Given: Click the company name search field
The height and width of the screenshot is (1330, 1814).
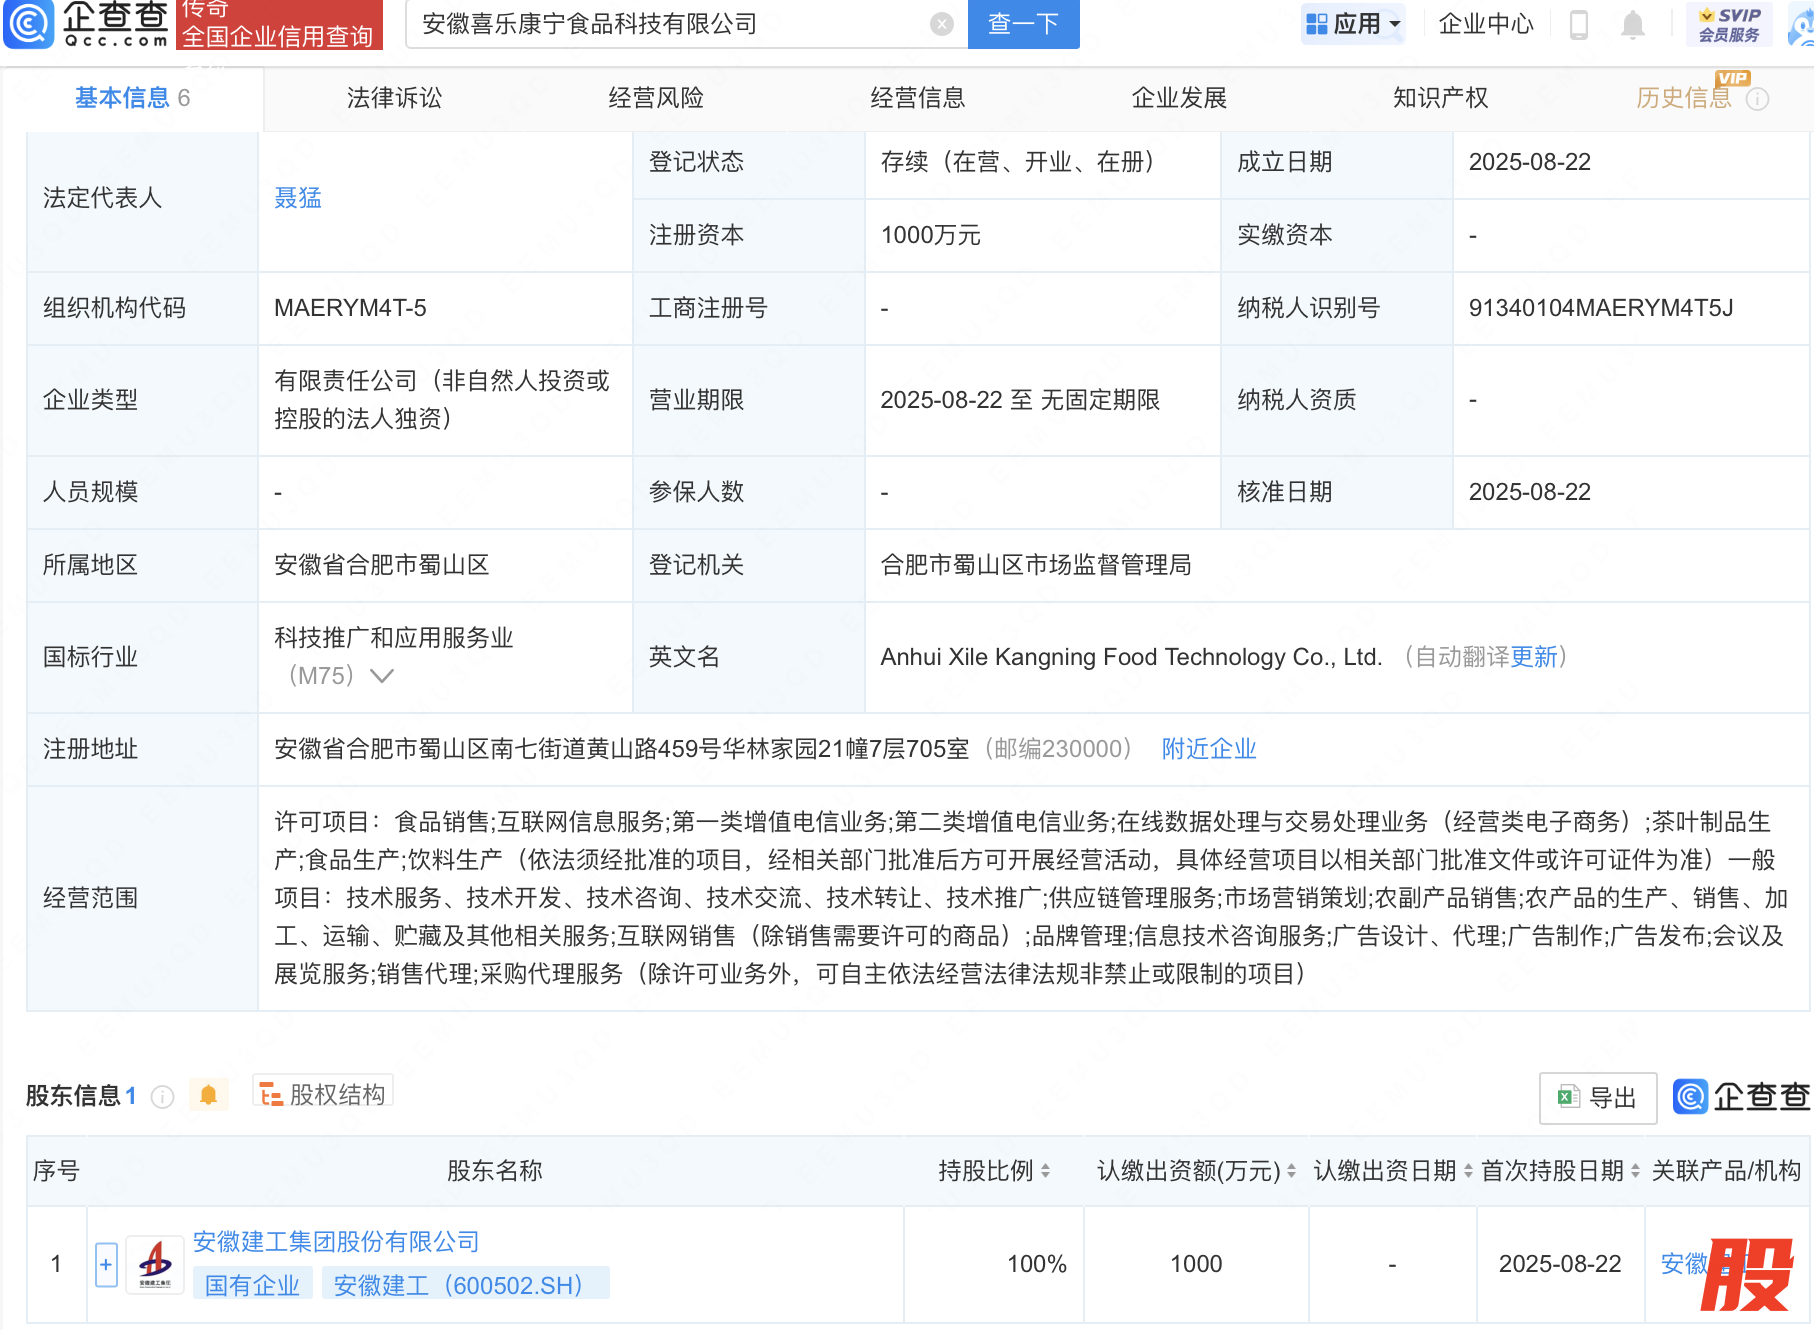Looking at the screenshot, I should (x=670, y=24).
